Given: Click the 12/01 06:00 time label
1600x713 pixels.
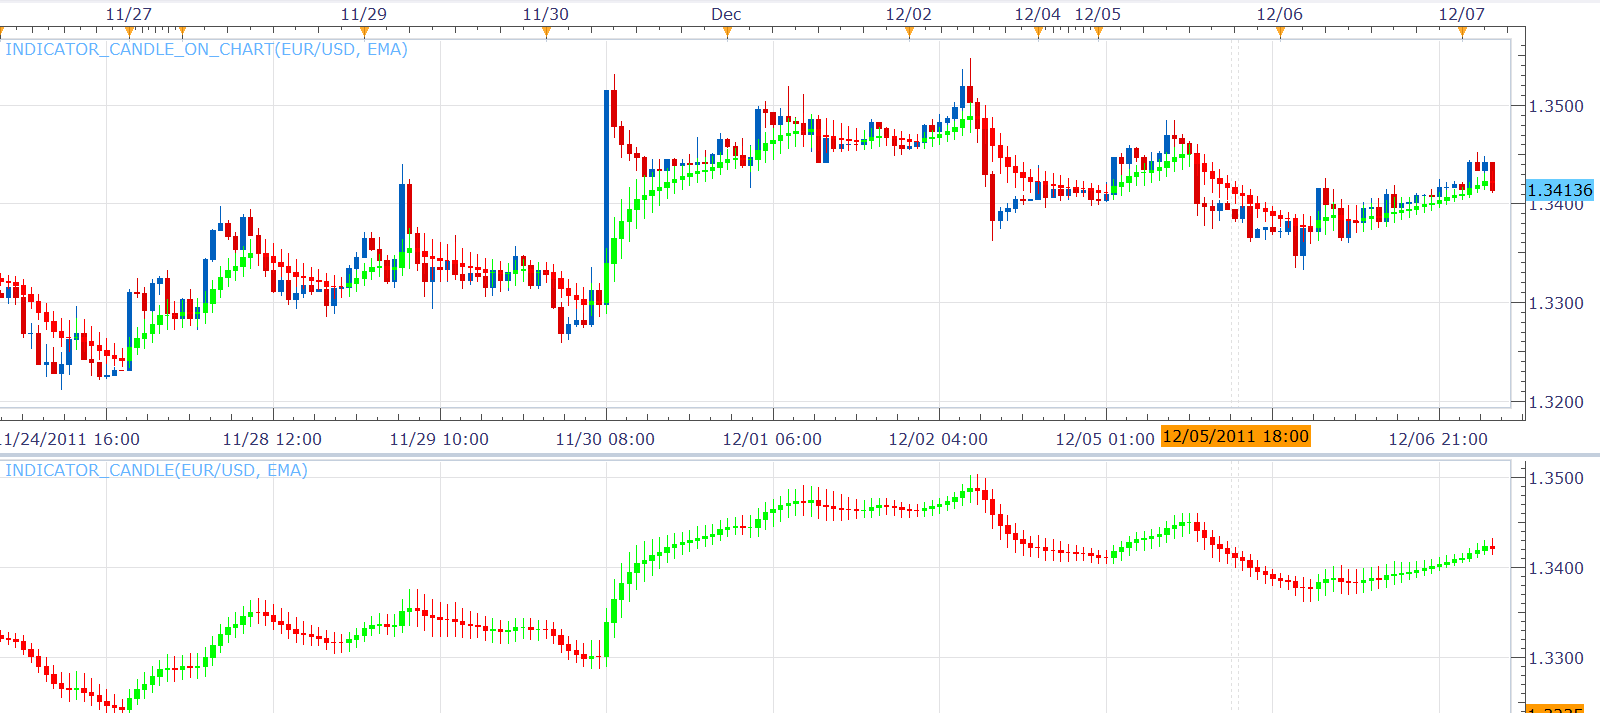Looking at the screenshot, I should 772,439.
